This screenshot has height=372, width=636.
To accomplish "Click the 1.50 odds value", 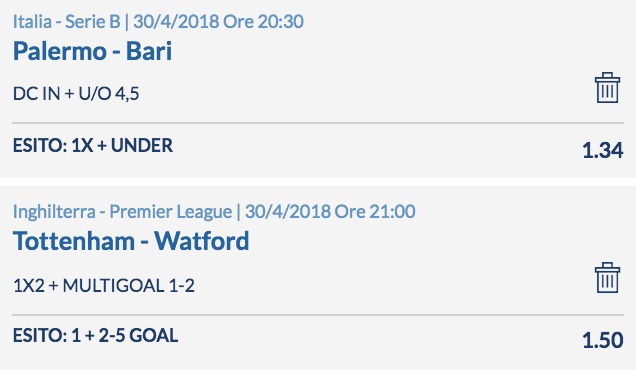I will pyautogui.click(x=603, y=340).
